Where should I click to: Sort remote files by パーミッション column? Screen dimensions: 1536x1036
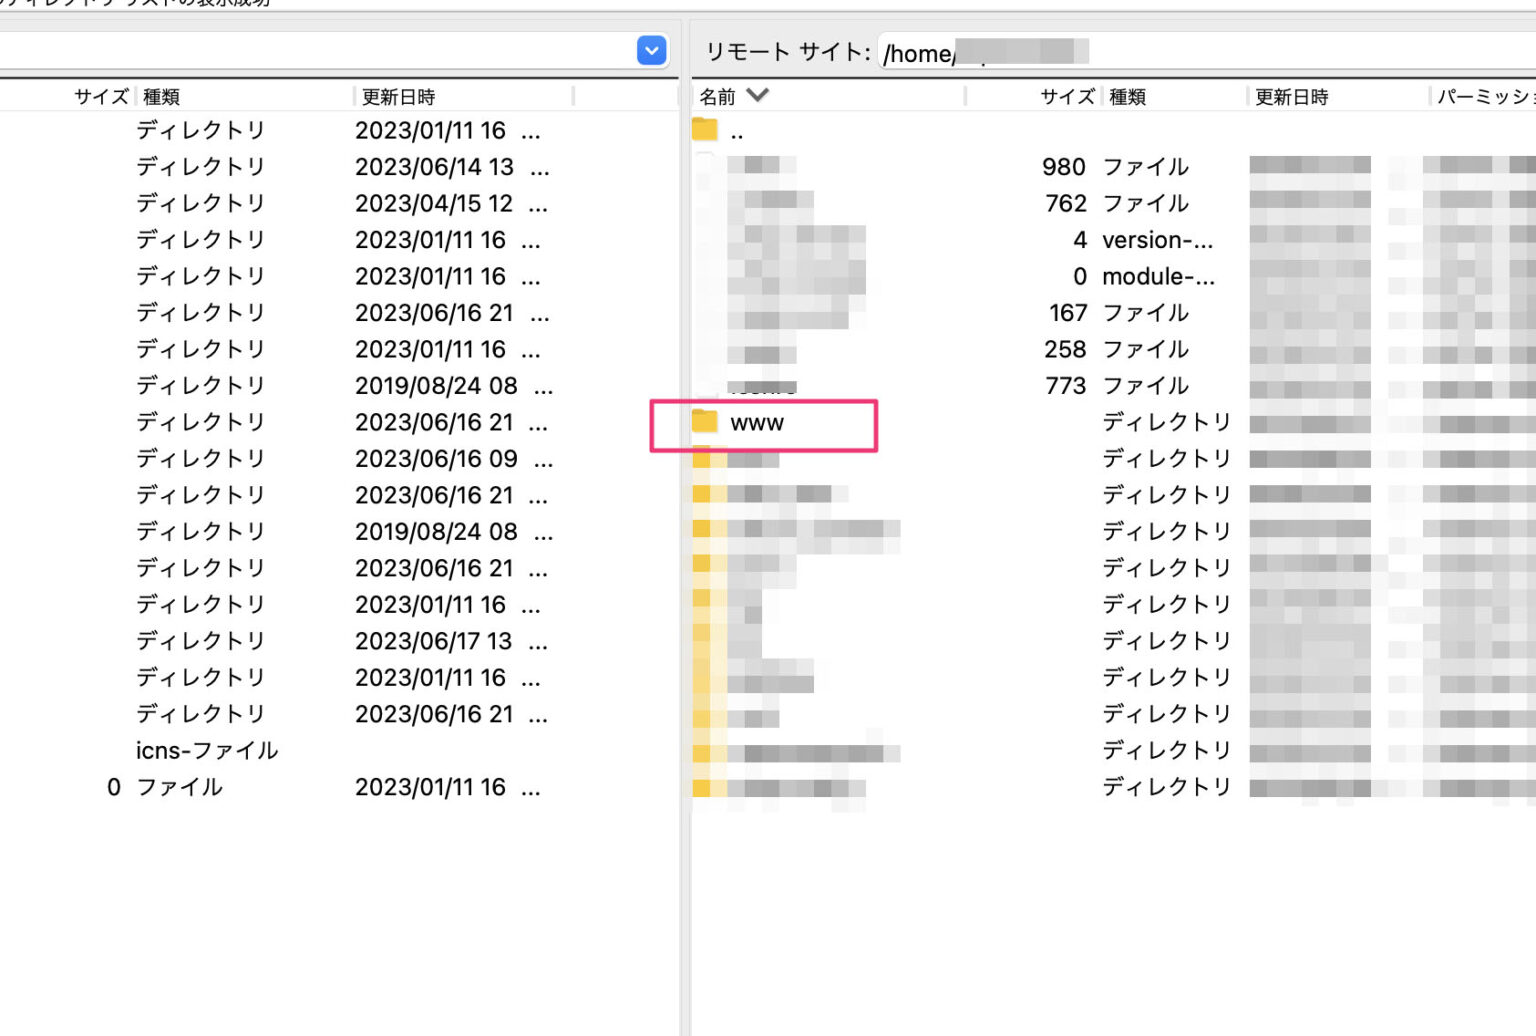[x=1484, y=97]
